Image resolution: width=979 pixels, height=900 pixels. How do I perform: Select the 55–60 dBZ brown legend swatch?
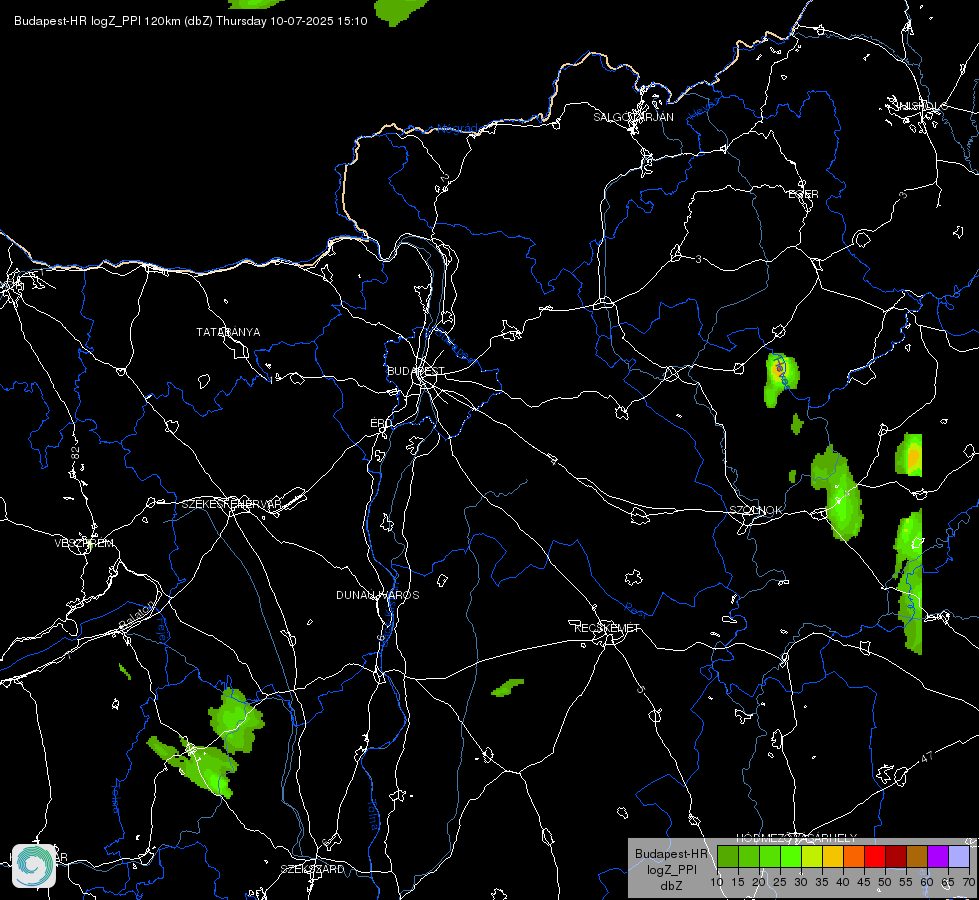(x=917, y=856)
